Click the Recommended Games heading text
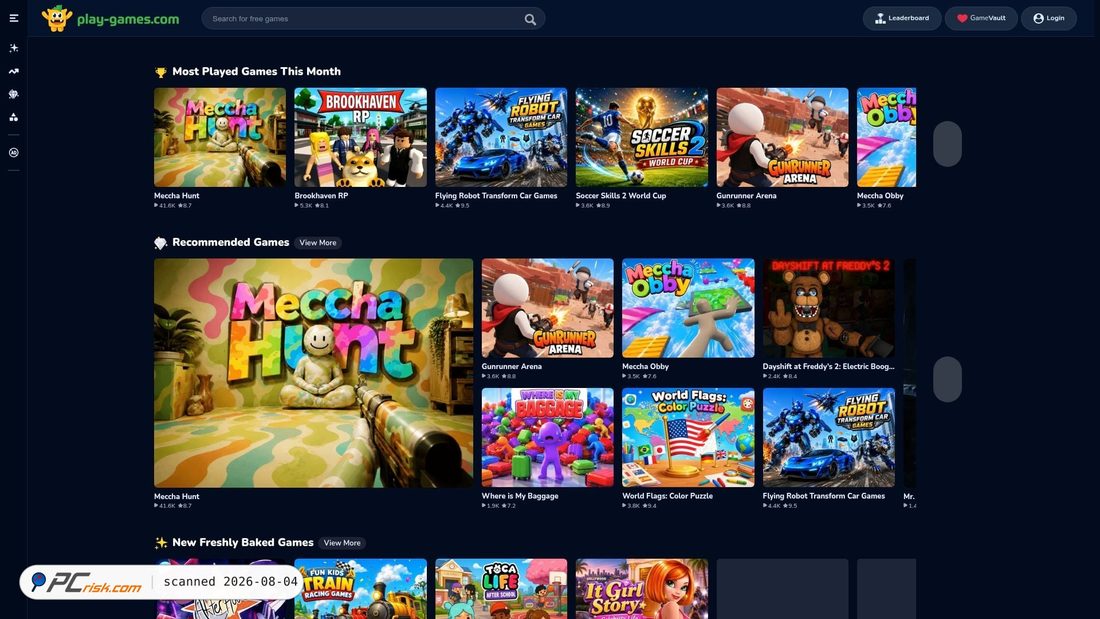The width and height of the screenshot is (1100, 619). click(231, 242)
